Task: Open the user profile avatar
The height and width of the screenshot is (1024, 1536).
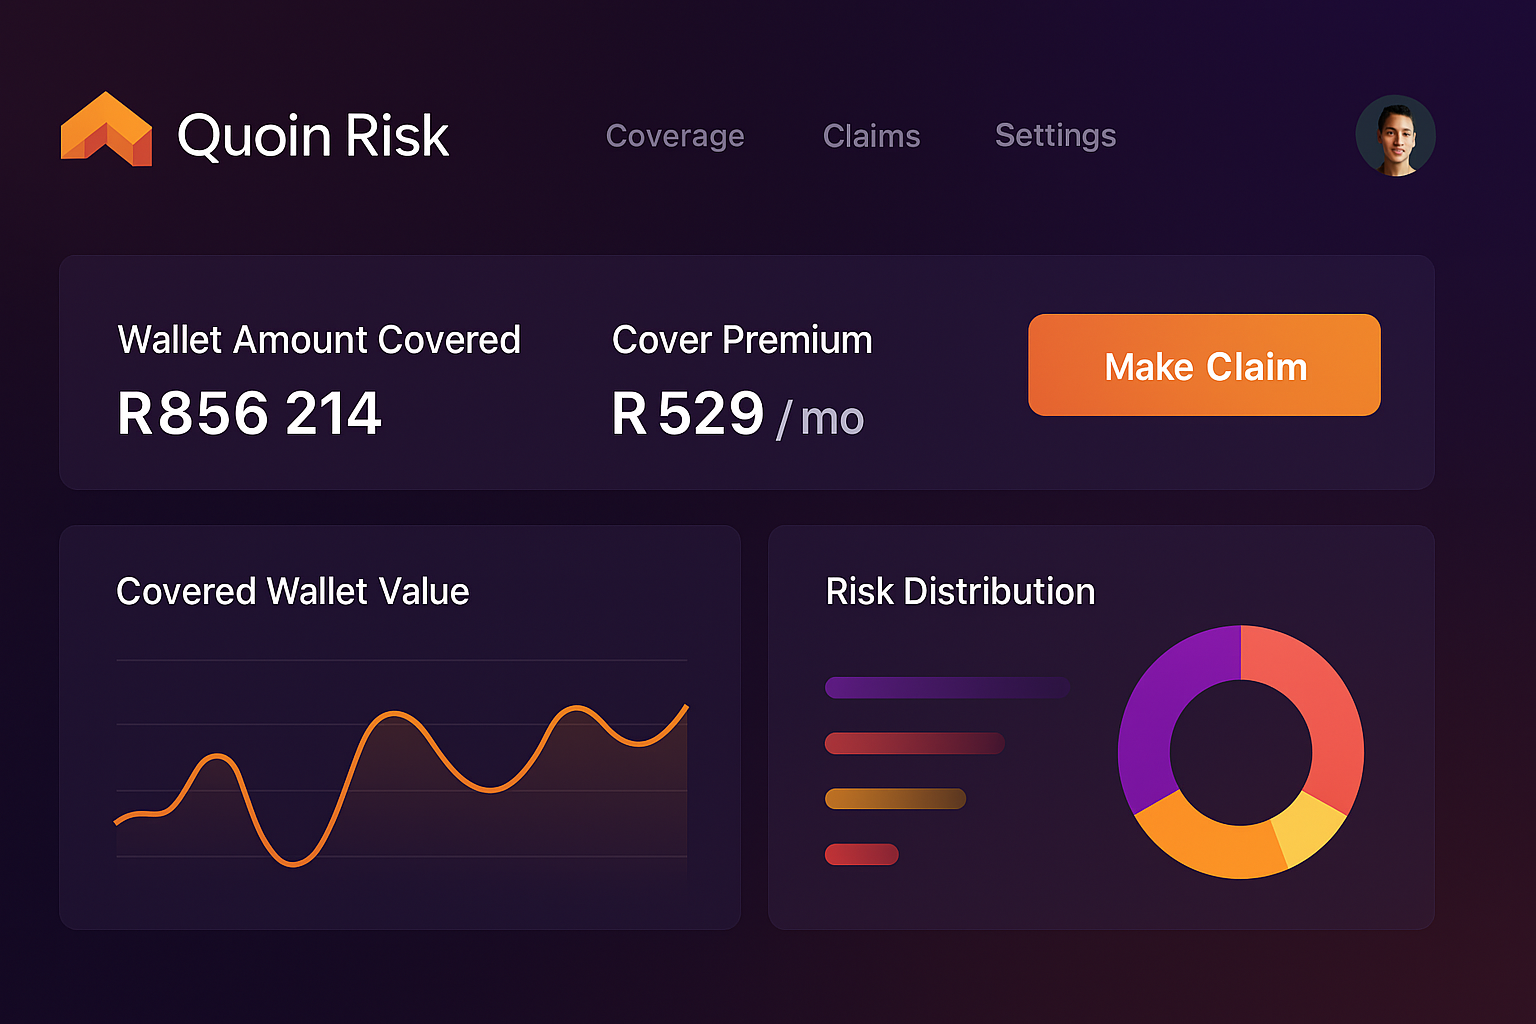Action: [1395, 135]
